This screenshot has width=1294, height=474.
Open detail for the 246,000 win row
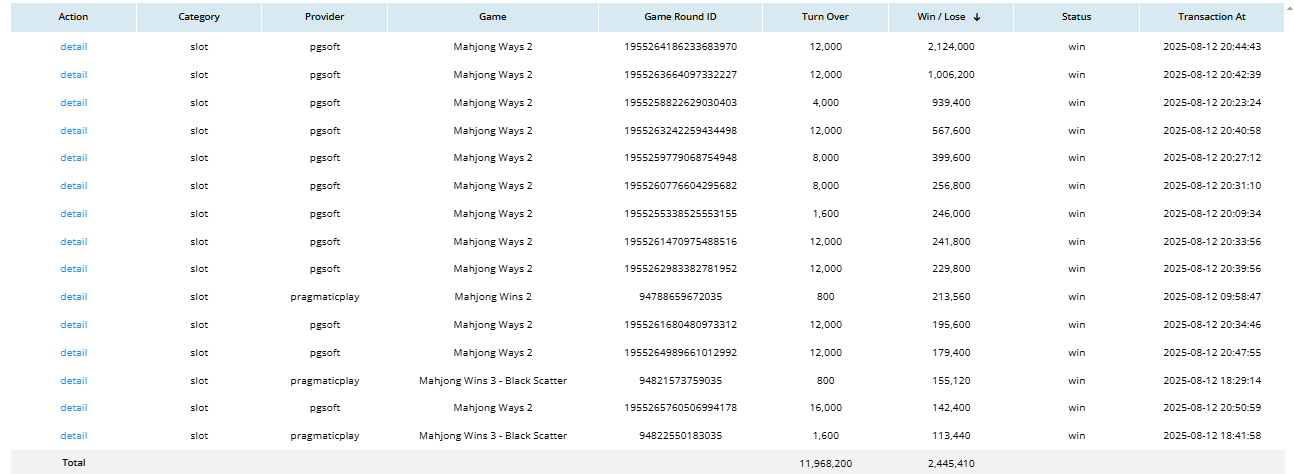(73, 214)
